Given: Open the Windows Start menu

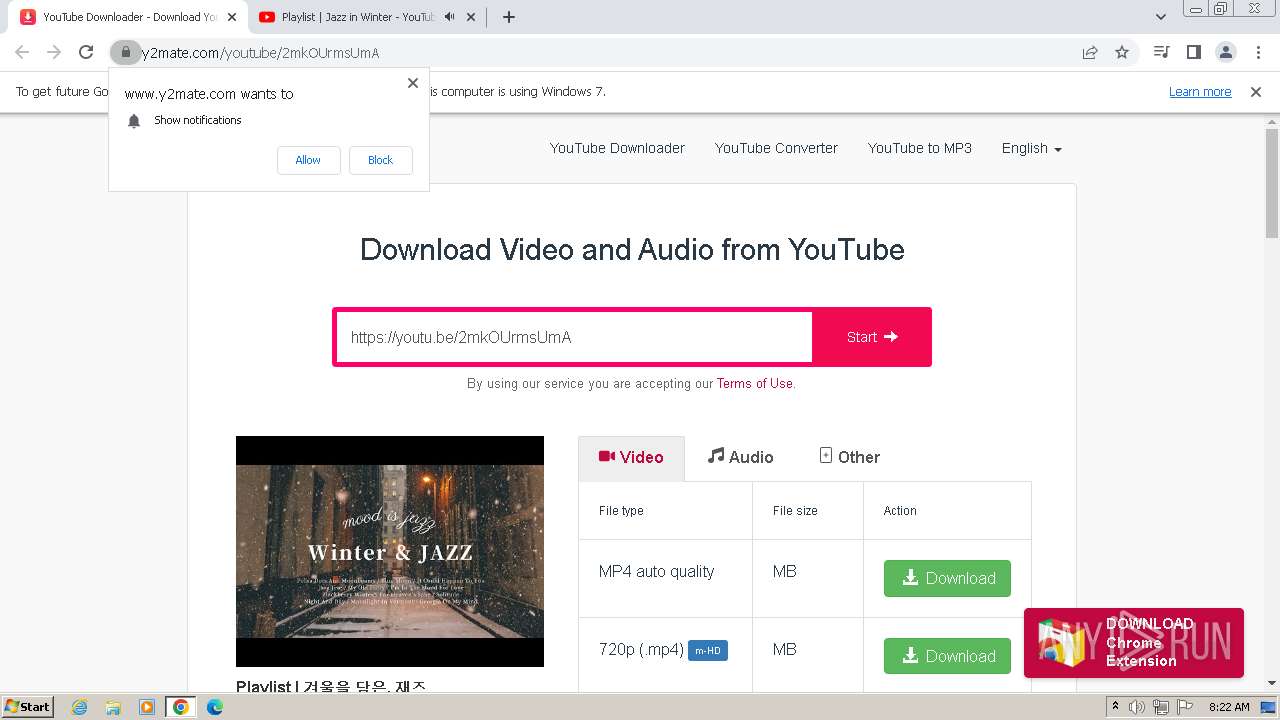Looking at the screenshot, I should click(x=27, y=706).
